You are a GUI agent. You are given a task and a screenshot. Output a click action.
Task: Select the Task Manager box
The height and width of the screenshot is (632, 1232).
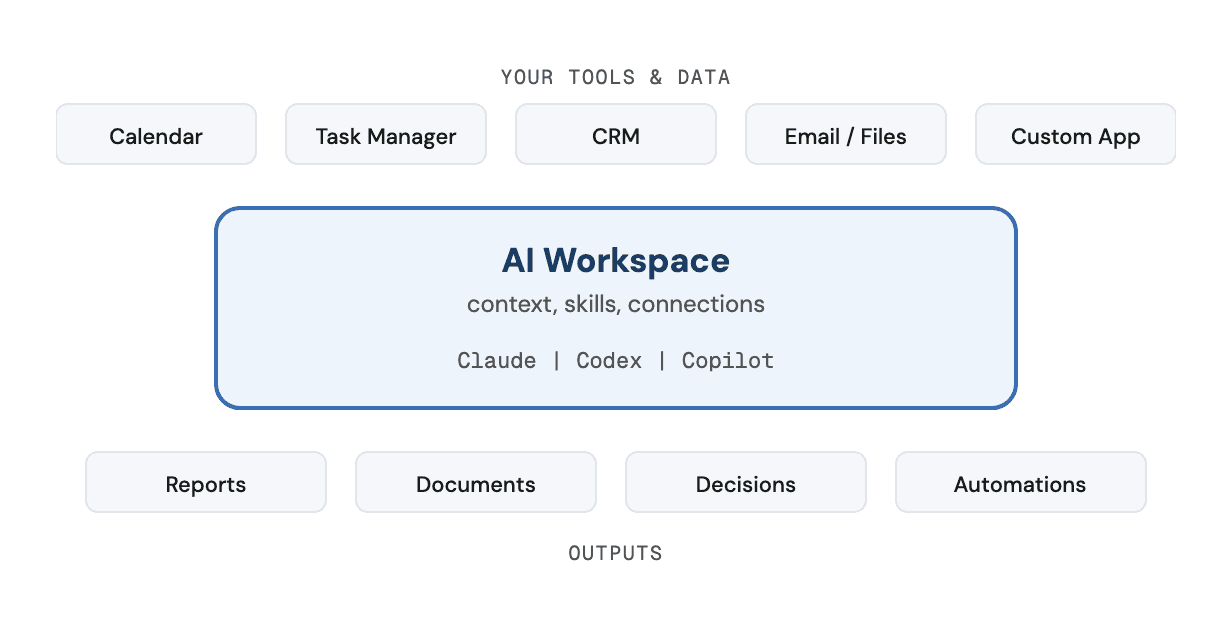point(386,134)
